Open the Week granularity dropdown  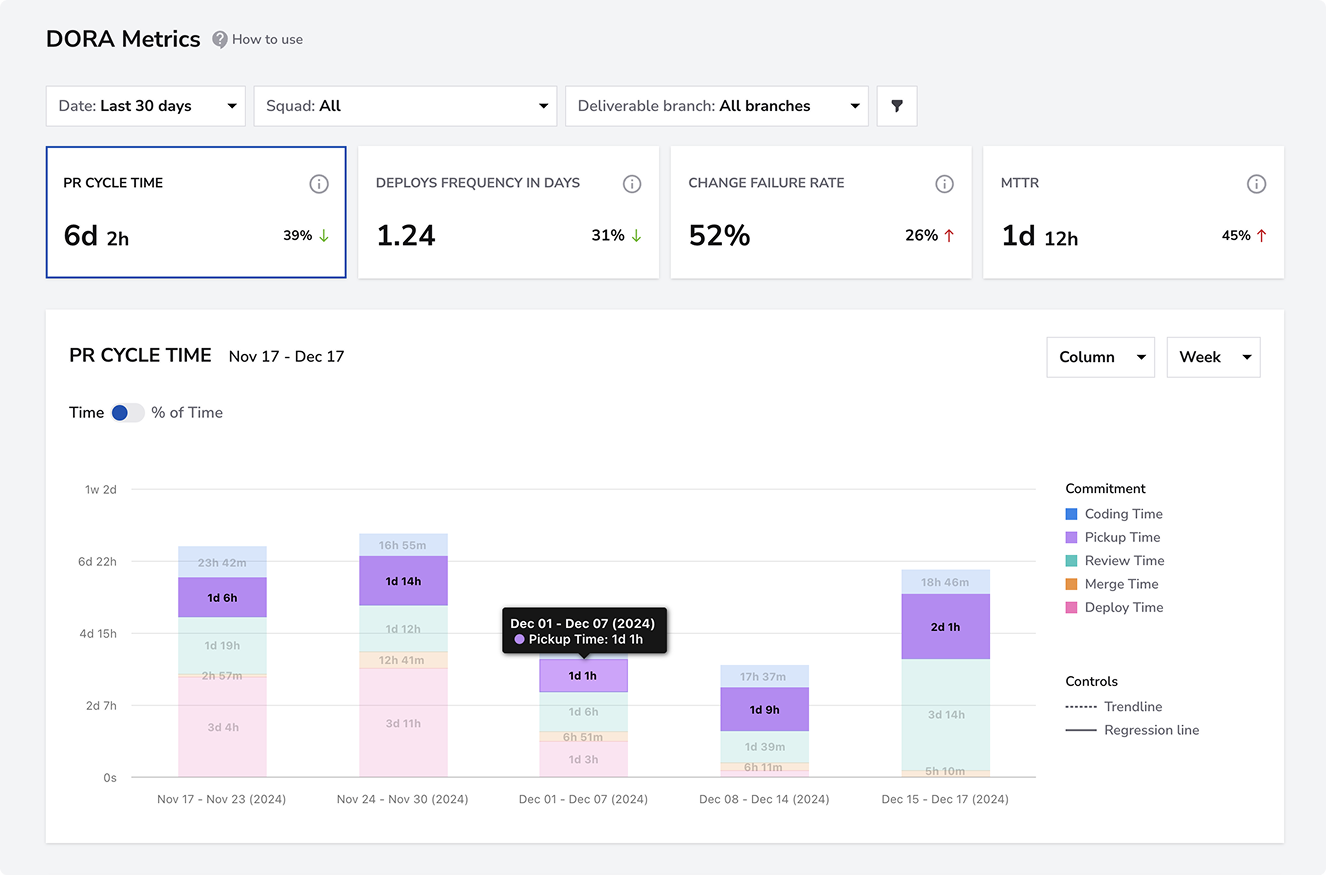coord(1214,357)
